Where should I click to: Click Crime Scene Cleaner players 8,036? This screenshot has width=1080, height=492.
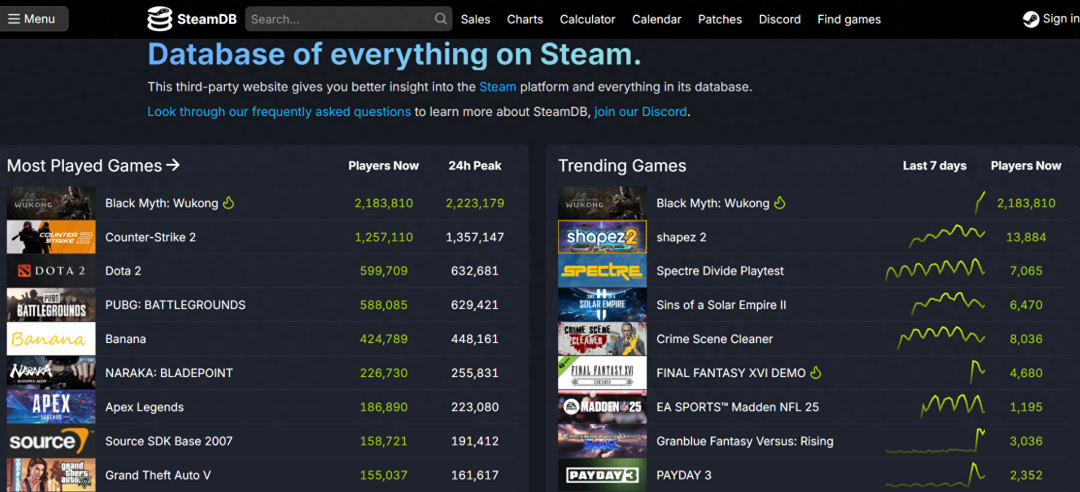tap(1026, 339)
